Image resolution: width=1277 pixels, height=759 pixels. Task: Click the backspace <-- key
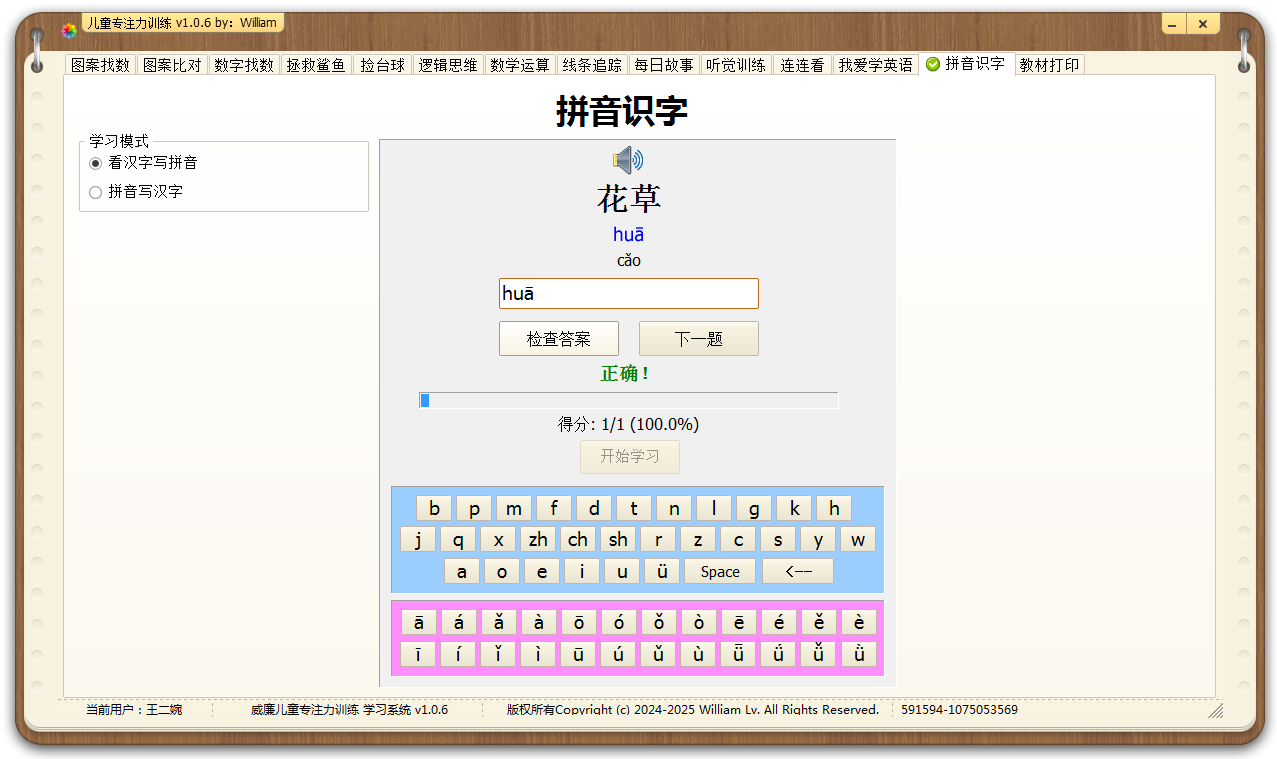tap(798, 571)
